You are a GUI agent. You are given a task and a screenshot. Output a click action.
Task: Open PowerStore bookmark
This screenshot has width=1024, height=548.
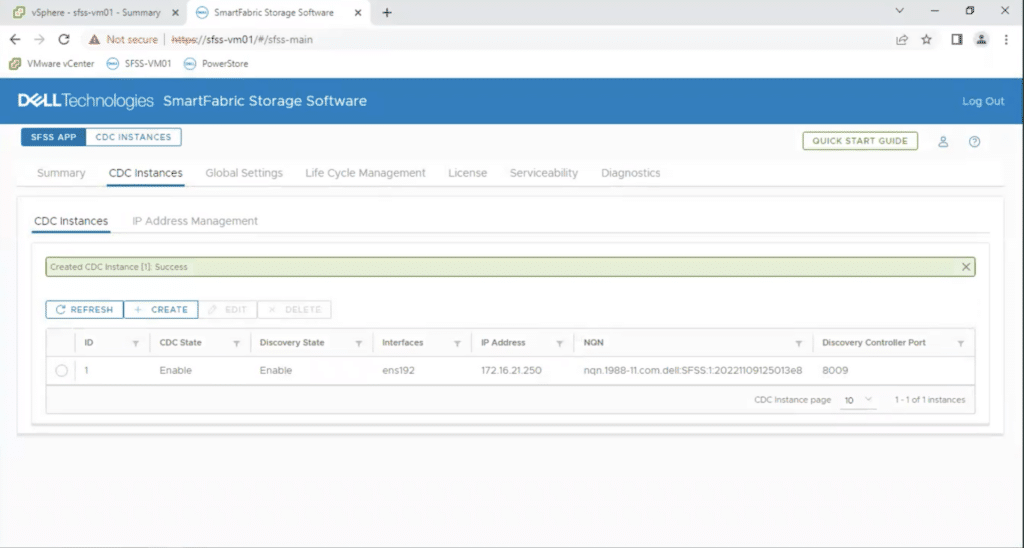pyautogui.click(x=216, y=63)
